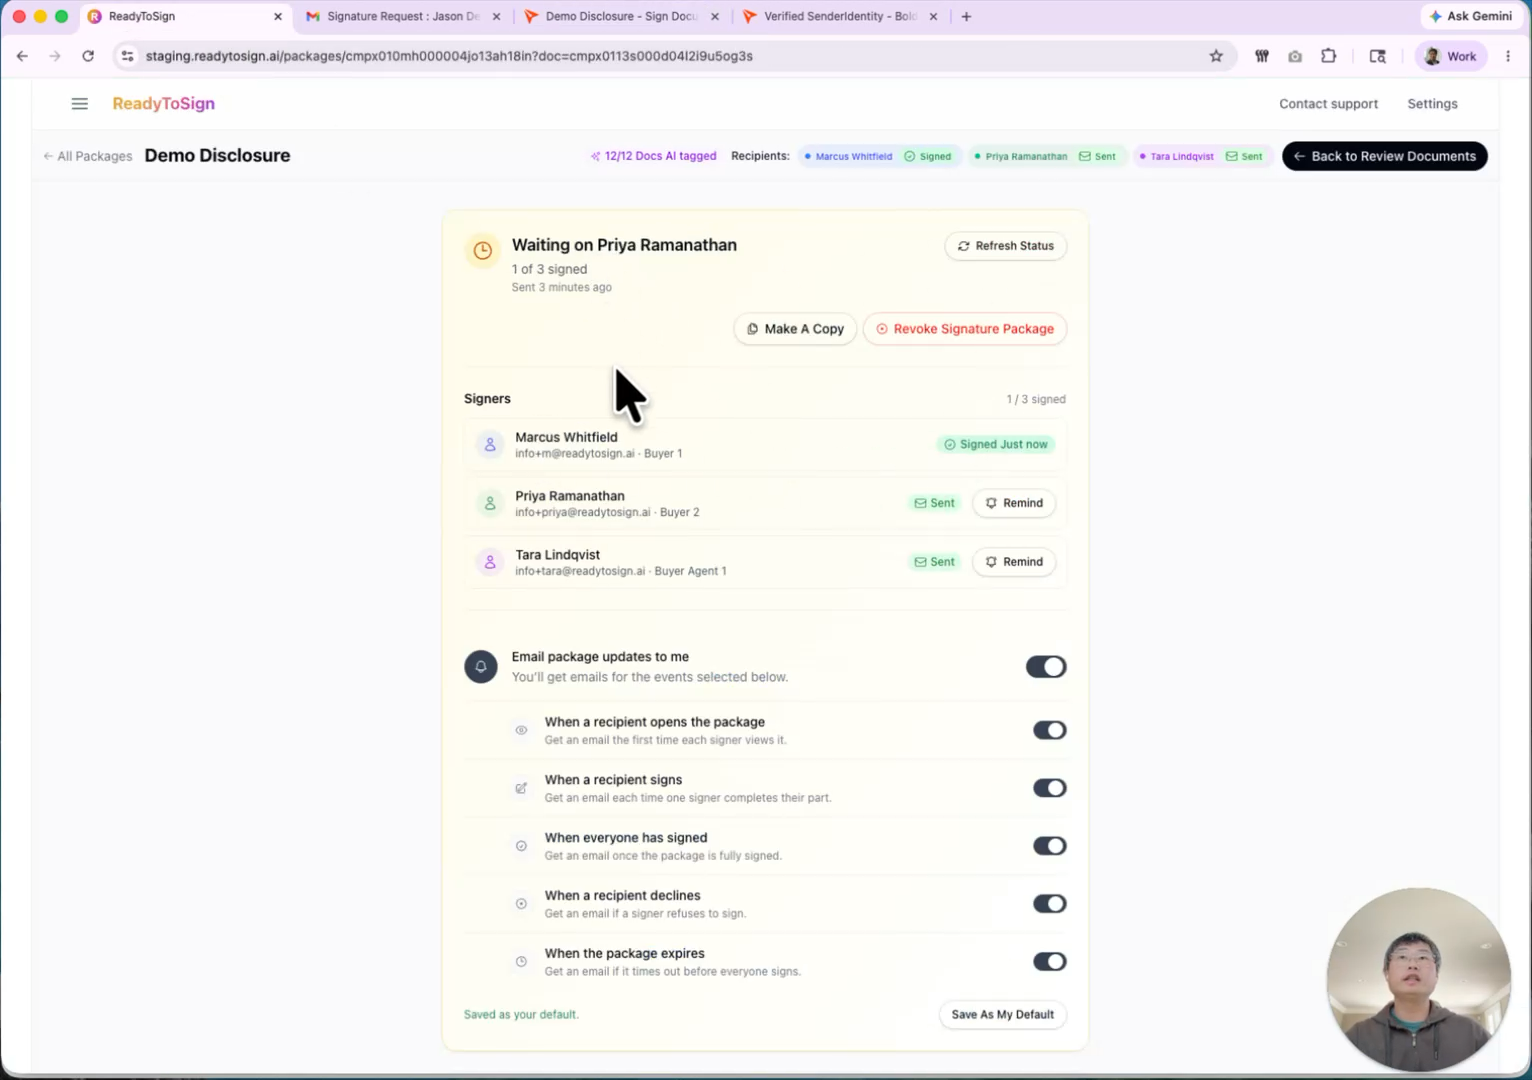1532x1080 pixels.
Task: Click pen icon beside recipient signs
Action: coord(521,788)
